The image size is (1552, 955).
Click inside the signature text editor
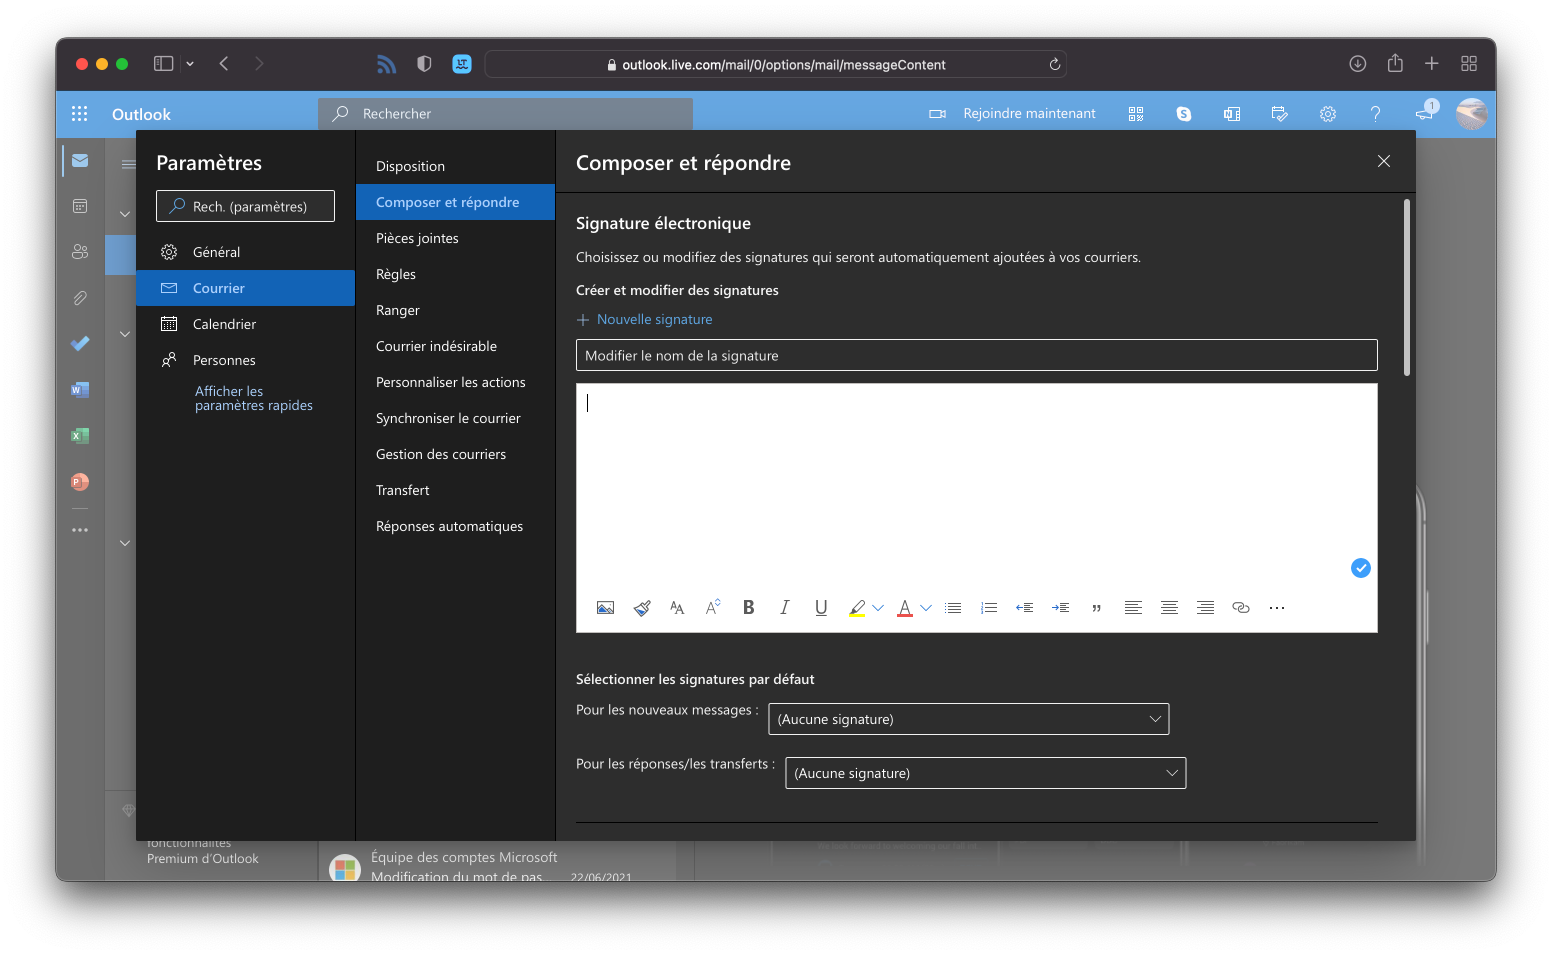pos(977,483)
